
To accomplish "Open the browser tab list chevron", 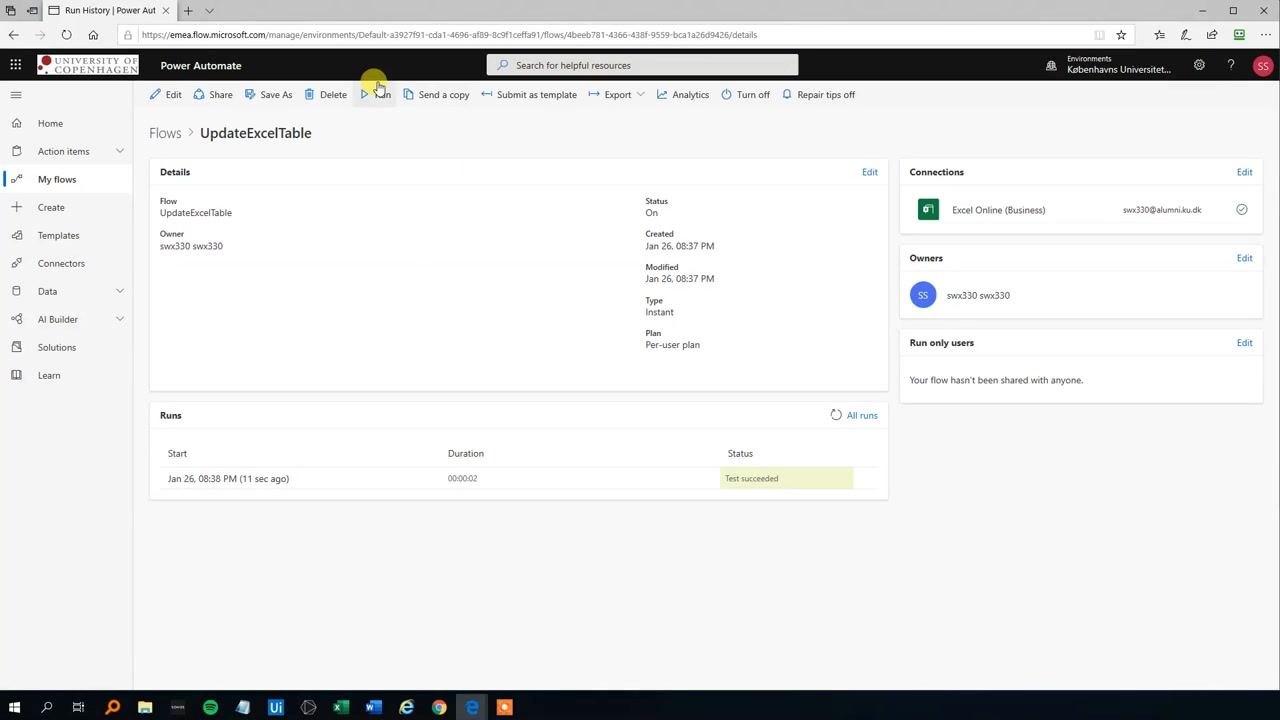I will tap(209, 11).
